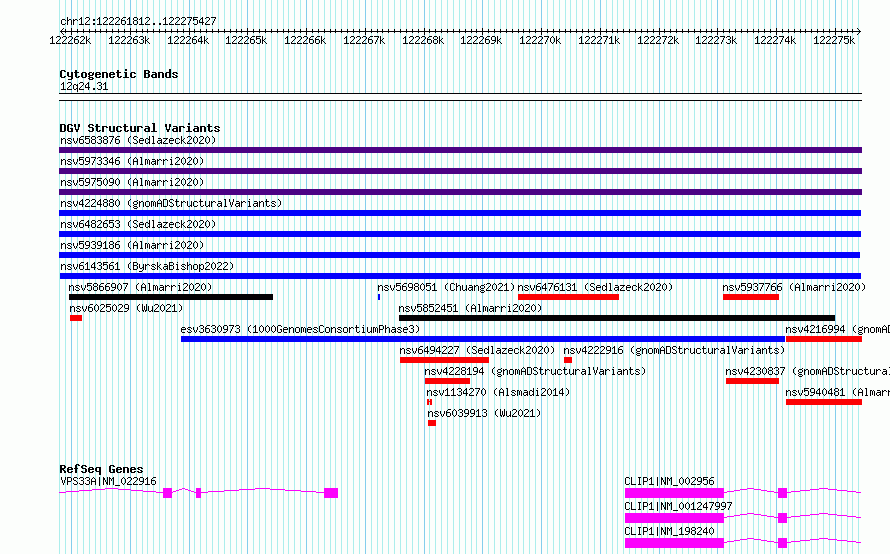
Task: Click the nsv5940481 red variant bar
Action: click(x=824, y=402)
